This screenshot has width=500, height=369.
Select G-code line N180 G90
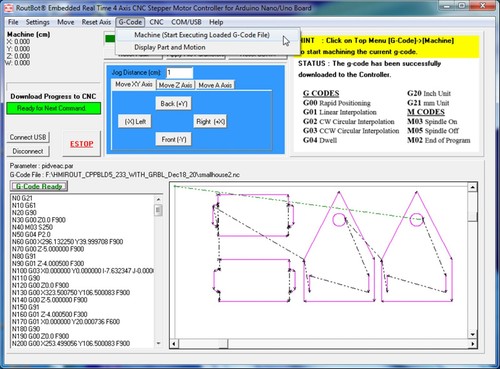coord(26,329)
